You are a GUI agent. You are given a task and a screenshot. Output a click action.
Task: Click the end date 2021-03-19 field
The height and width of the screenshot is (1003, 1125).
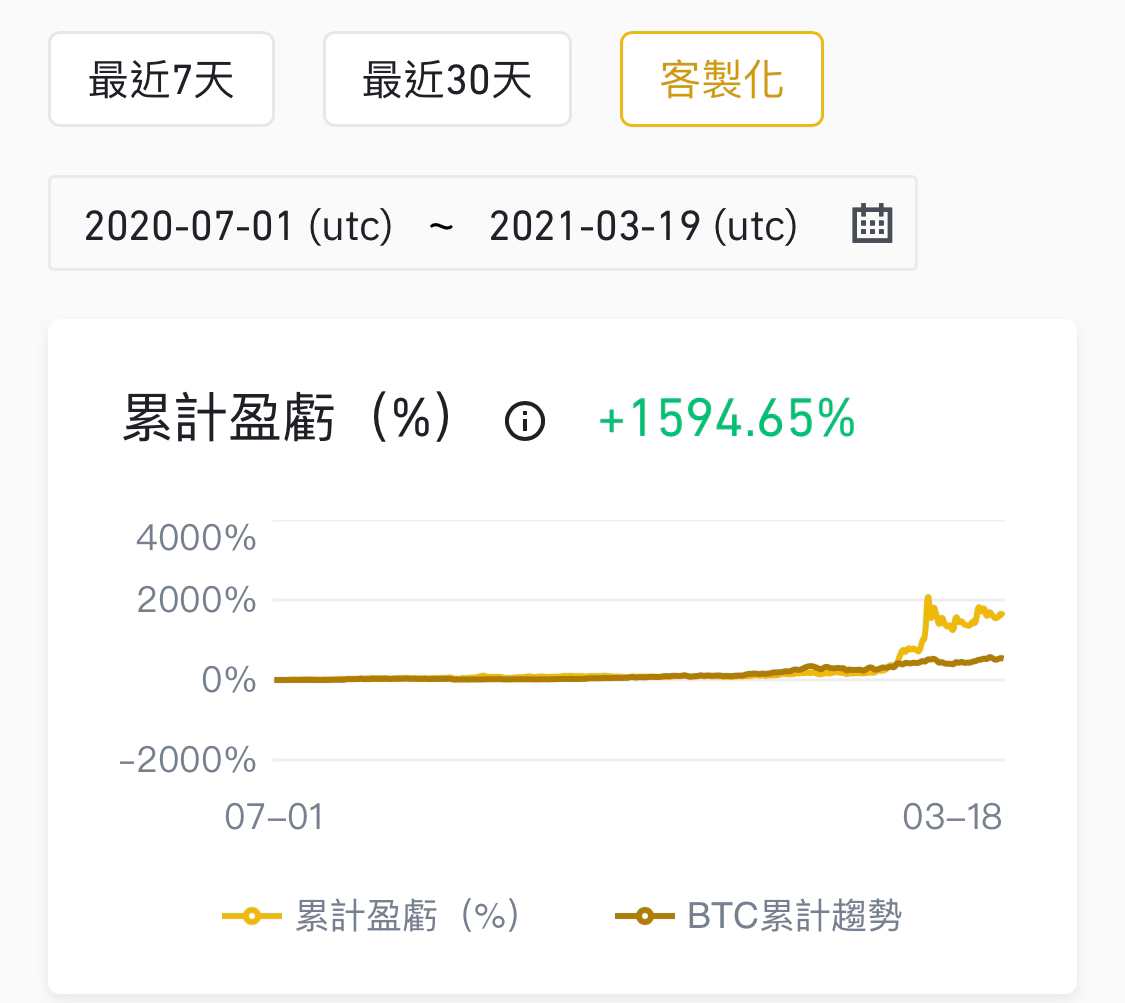(643, 226)
